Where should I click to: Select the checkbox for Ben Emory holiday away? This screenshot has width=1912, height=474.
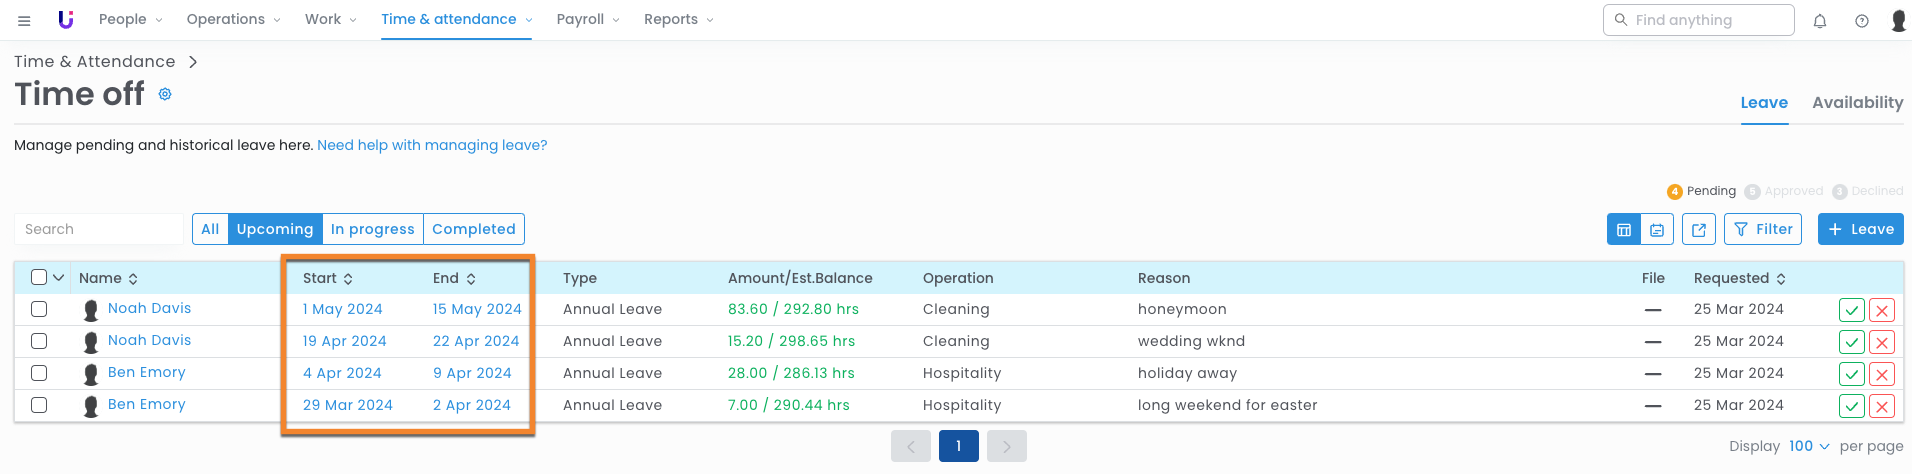pyautogui.click(x=39, y=373)
